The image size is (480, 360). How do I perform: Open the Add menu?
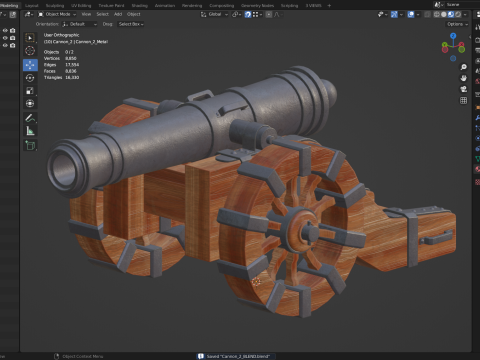pos(118,14)
